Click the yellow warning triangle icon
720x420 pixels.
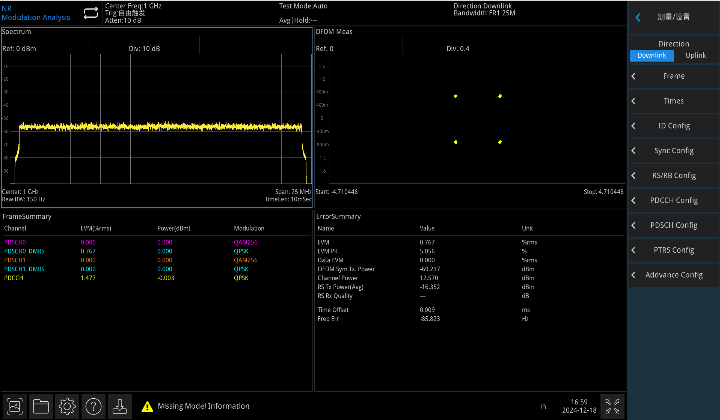click(x=147, y=406)
